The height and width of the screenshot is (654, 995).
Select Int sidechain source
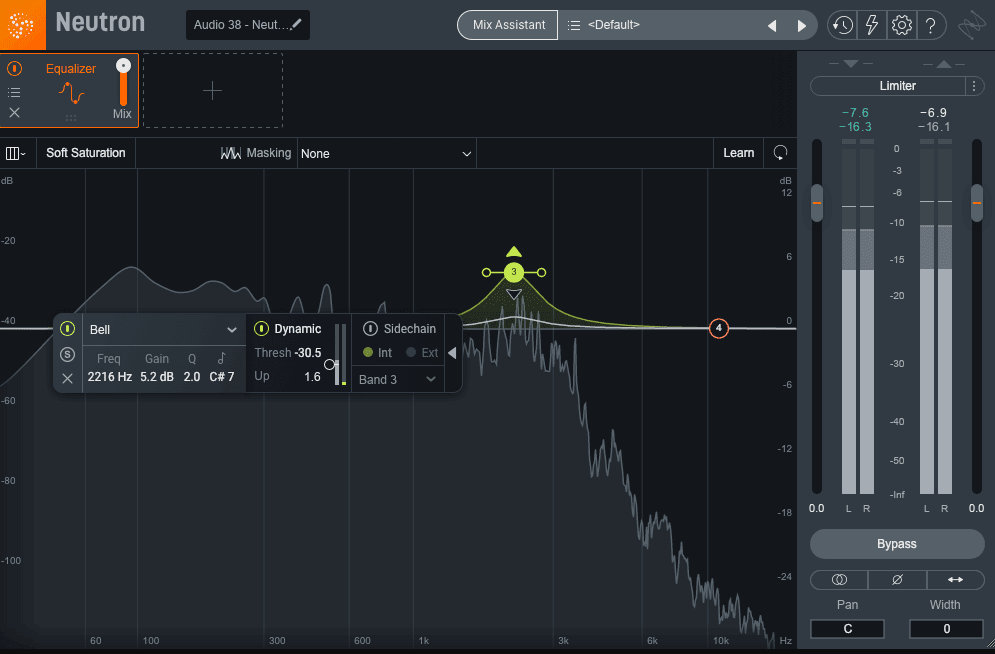coord(378,353)
